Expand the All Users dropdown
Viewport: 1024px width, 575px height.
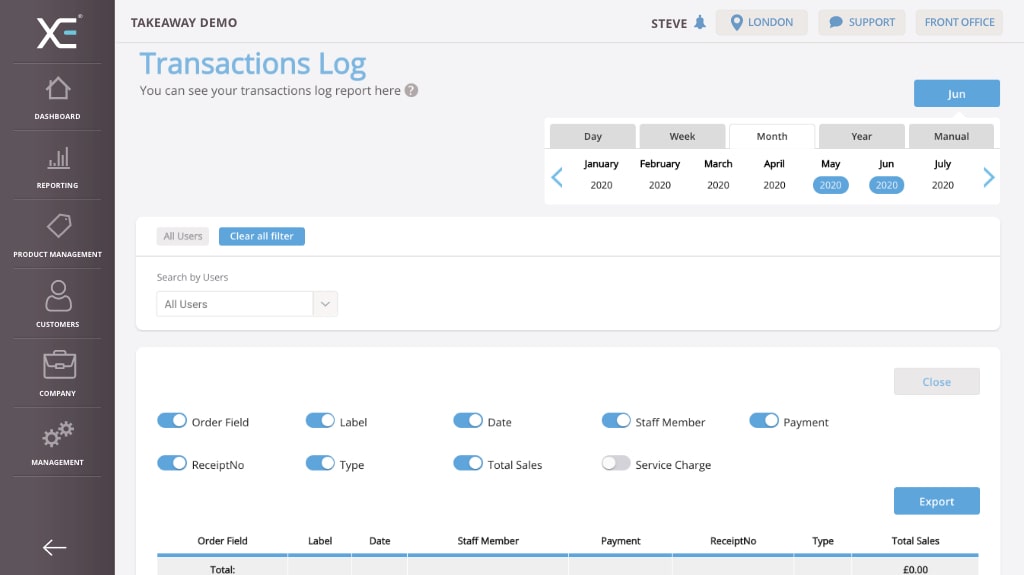point(326,304)
